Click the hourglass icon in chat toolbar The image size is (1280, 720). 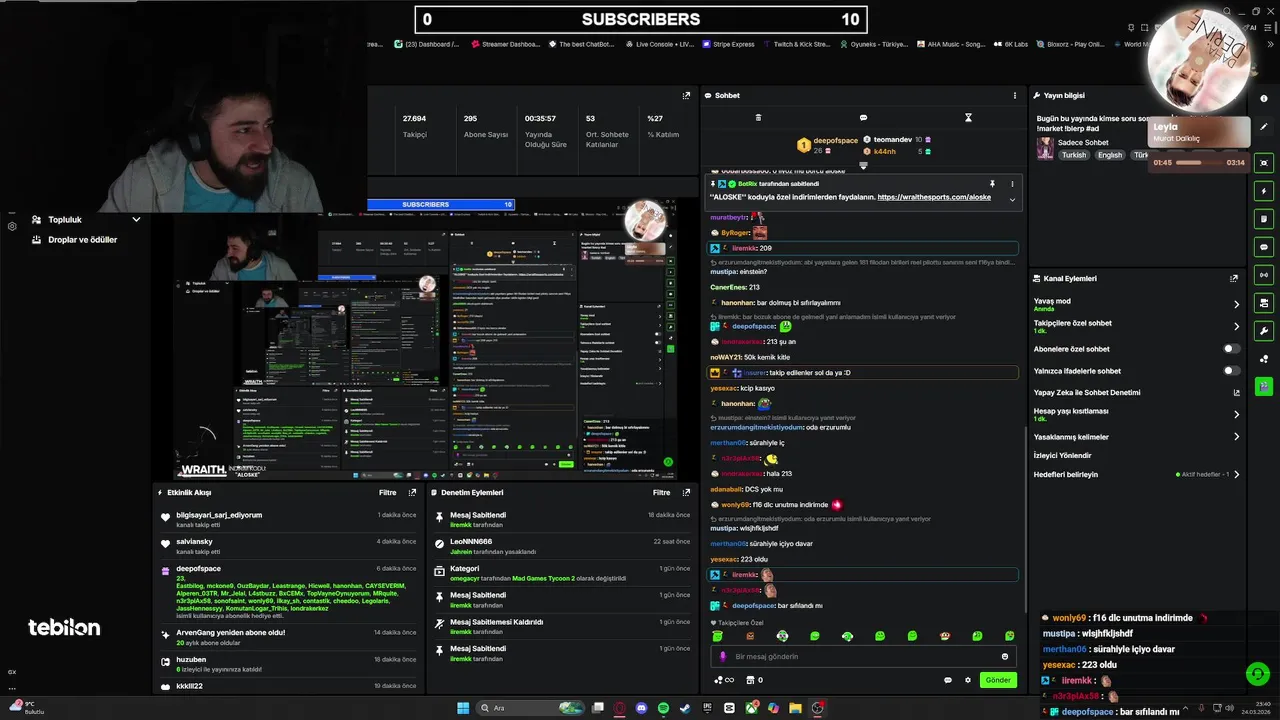pos(968,118)
